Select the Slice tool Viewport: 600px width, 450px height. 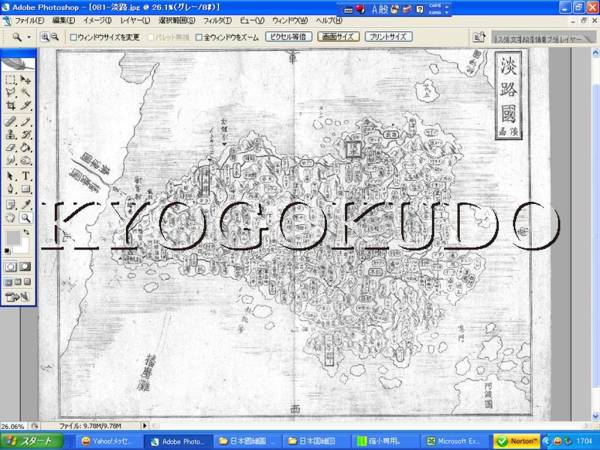[25, 105]
